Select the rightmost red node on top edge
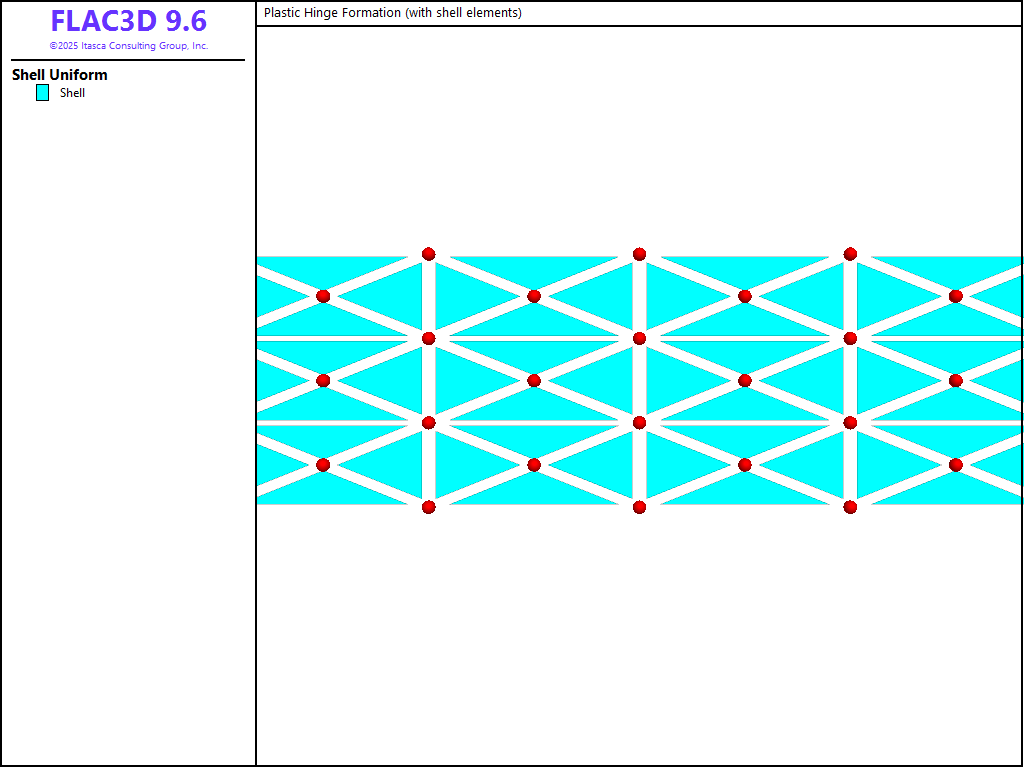1024x768 pixels. tap(850, 254)
